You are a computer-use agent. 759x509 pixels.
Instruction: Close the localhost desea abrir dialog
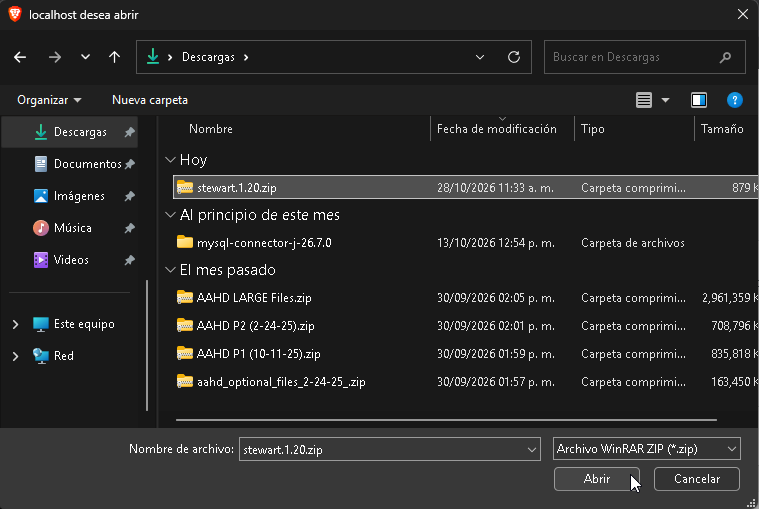pos(743,15)
